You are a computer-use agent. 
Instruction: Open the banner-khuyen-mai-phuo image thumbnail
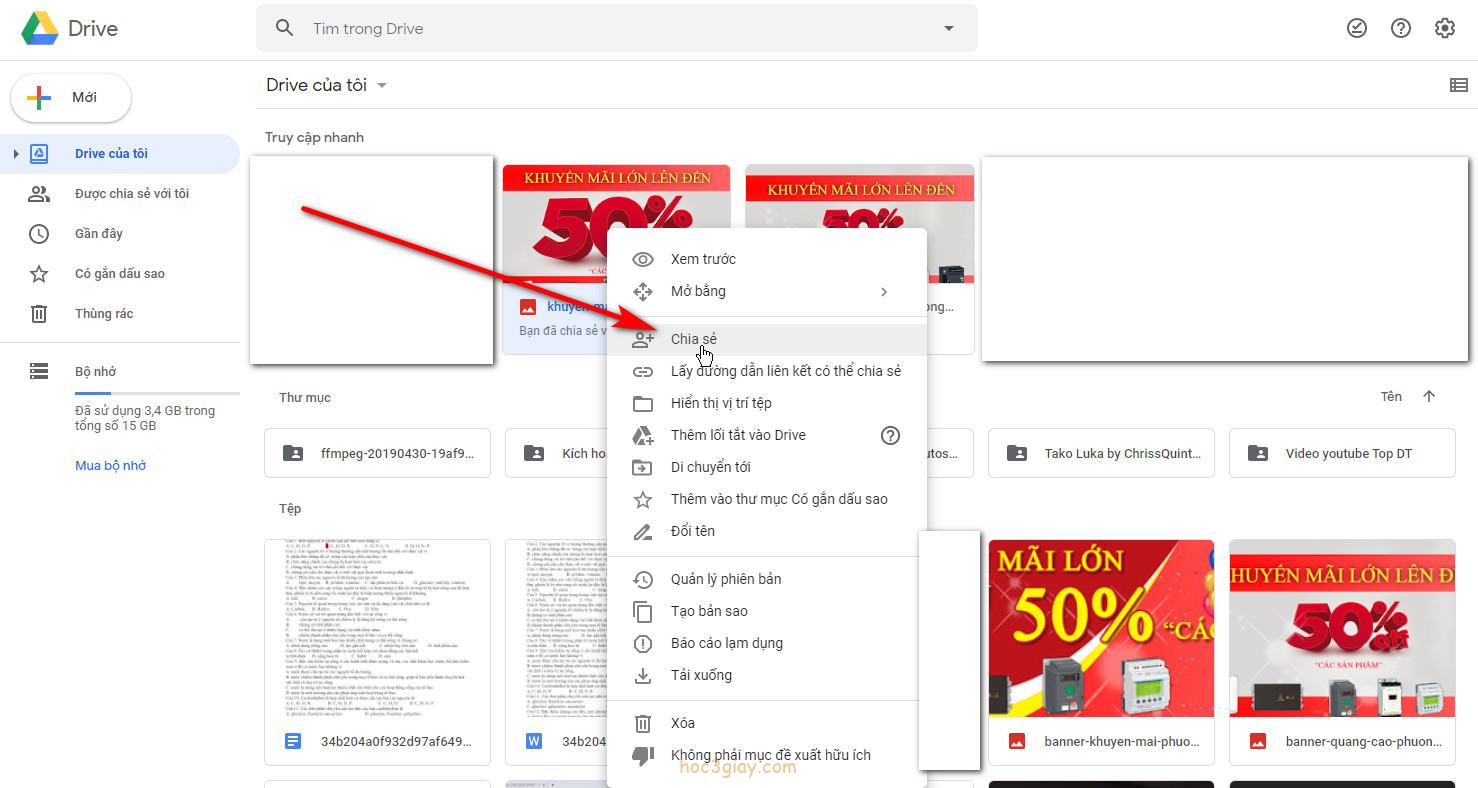pyautogui.click(x=1101, y=628)
